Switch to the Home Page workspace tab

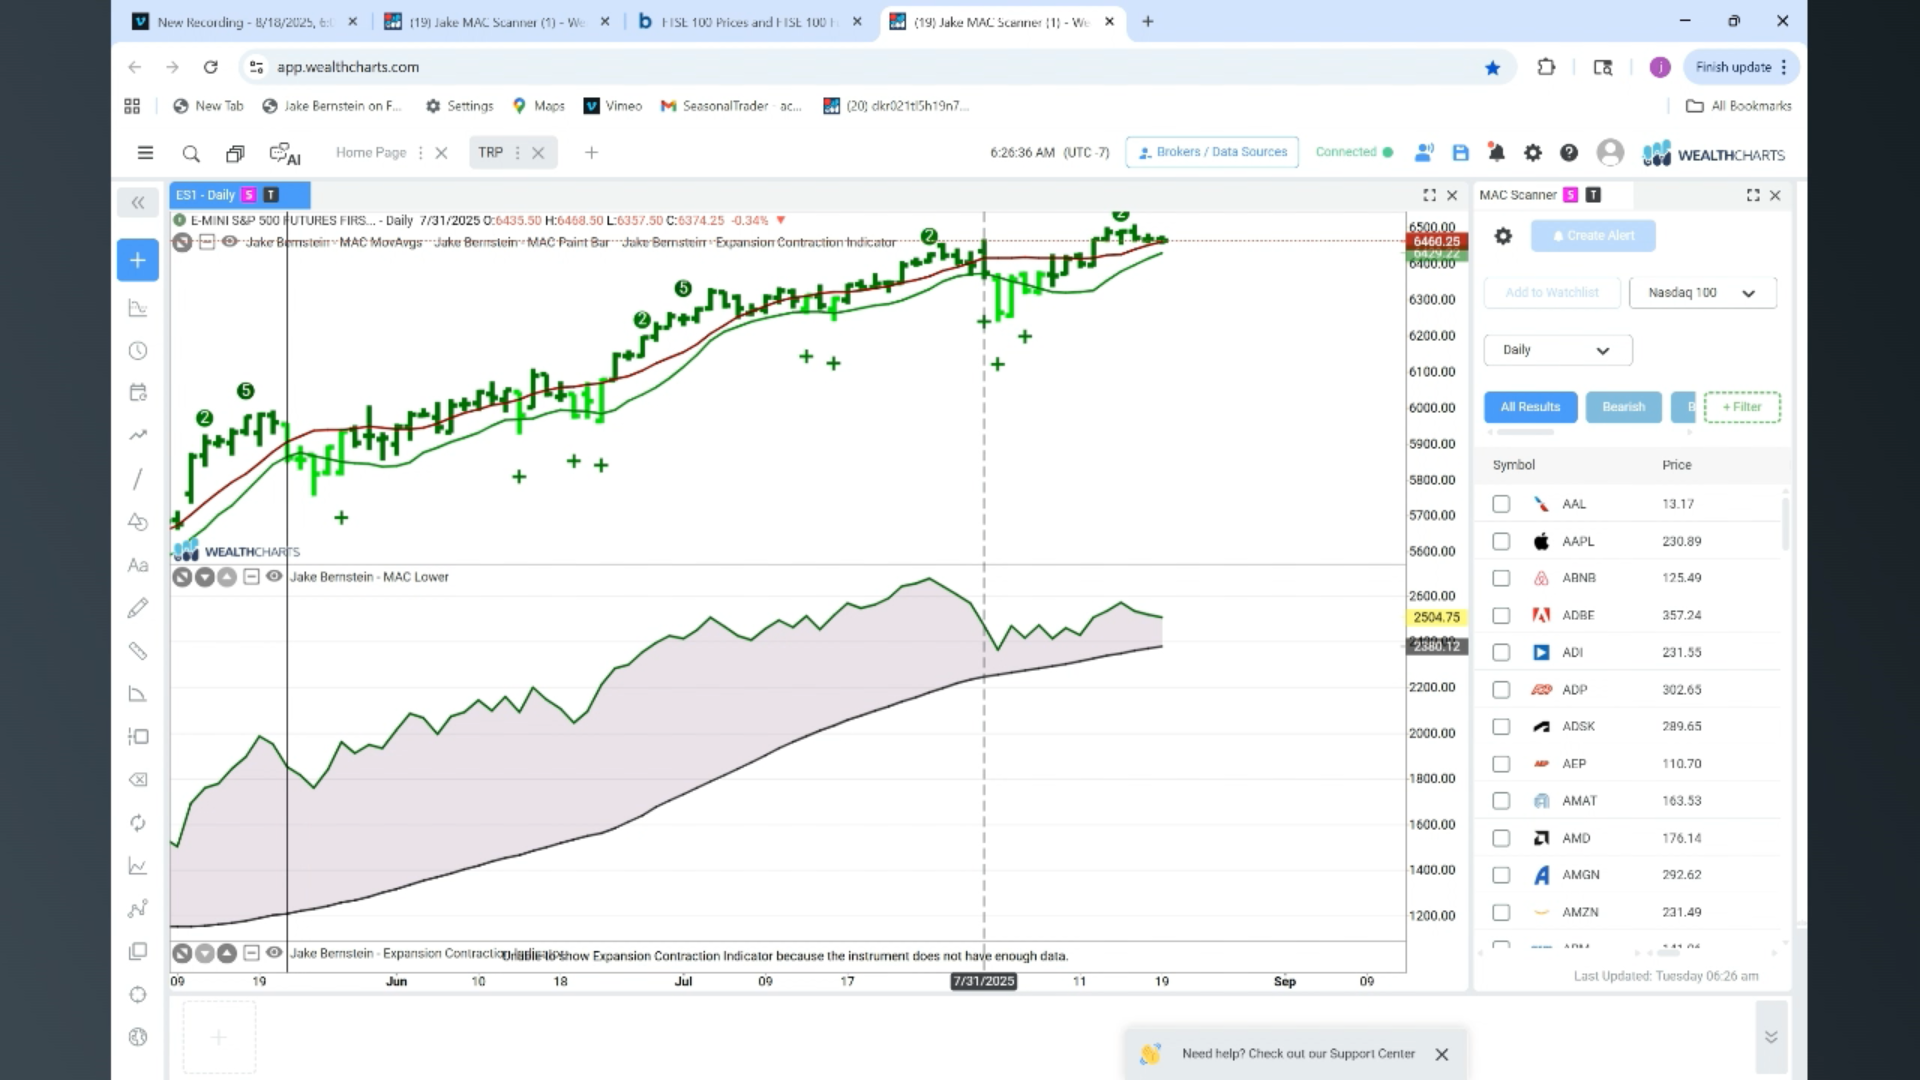click(x=370, y=153)
